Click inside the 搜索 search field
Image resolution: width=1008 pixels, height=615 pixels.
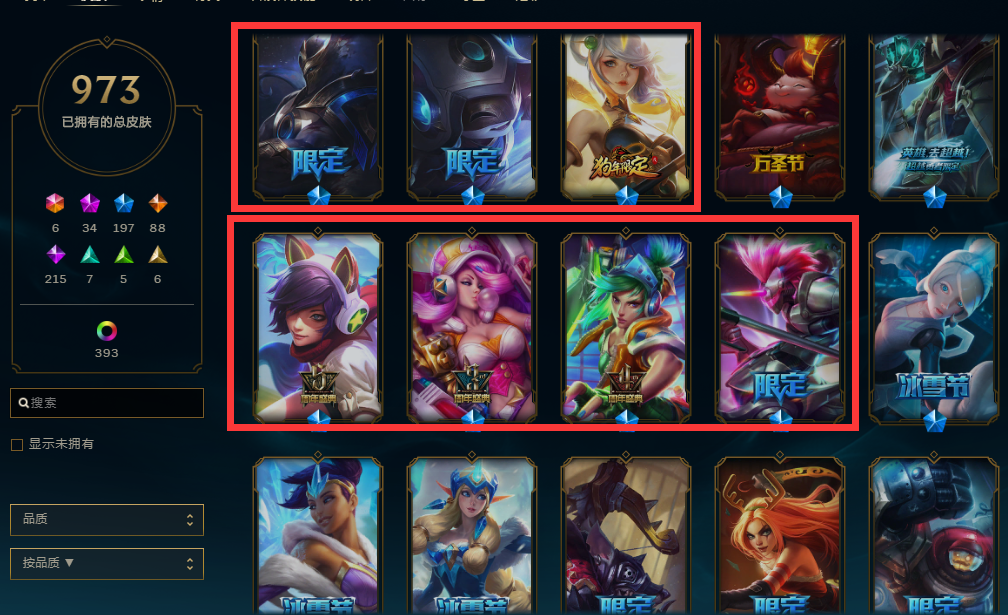pyautogui.click(x=107, y=403)
